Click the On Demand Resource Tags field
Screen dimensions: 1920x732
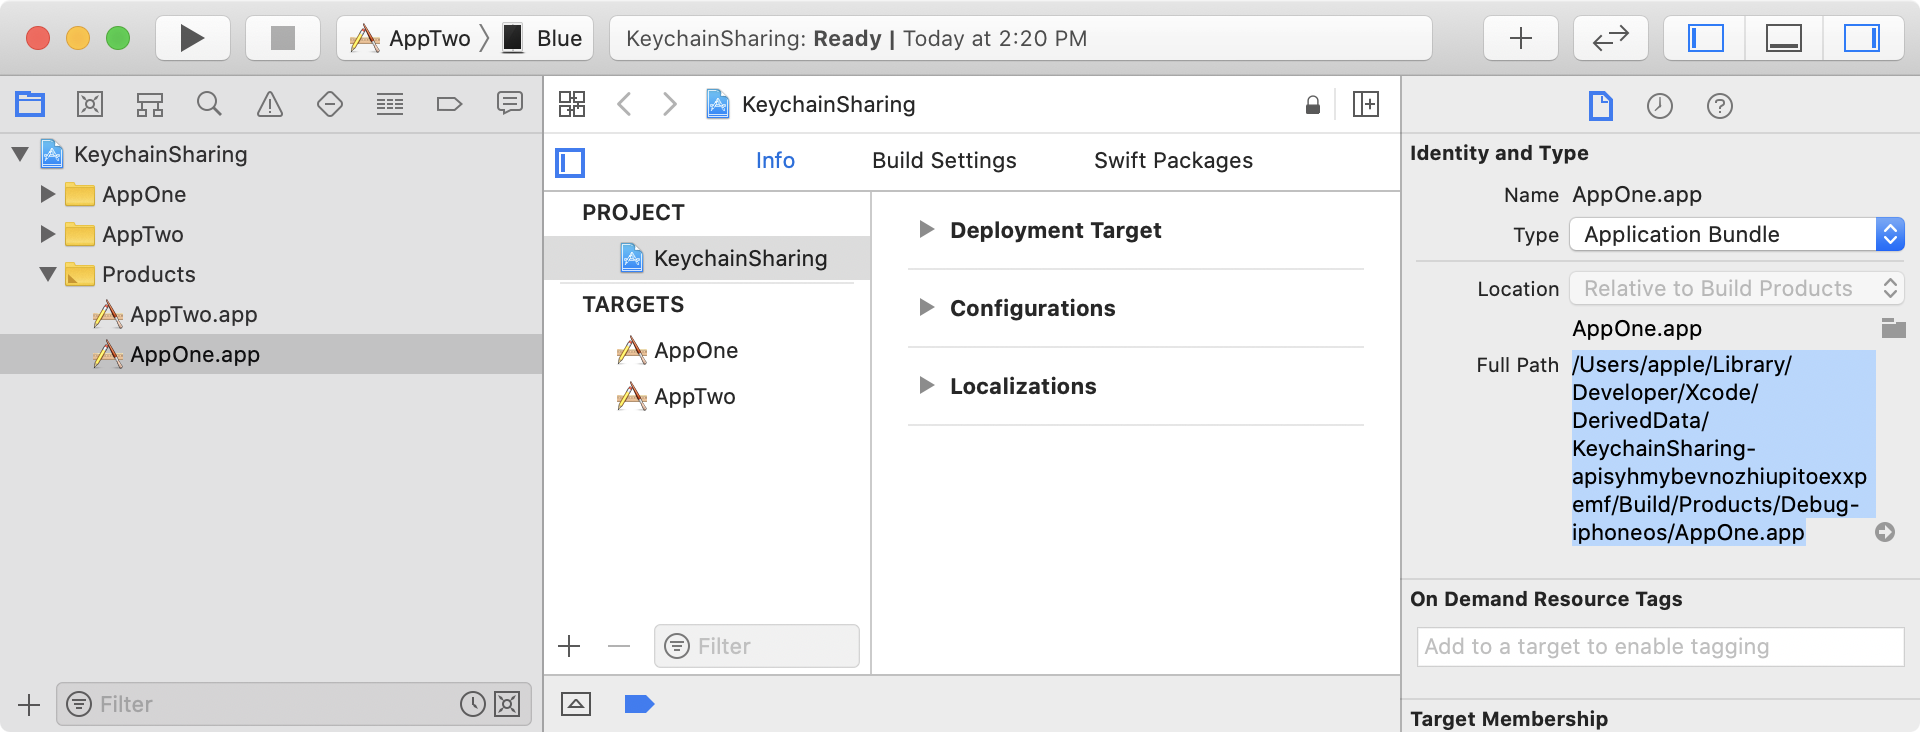pos(1661,646)
